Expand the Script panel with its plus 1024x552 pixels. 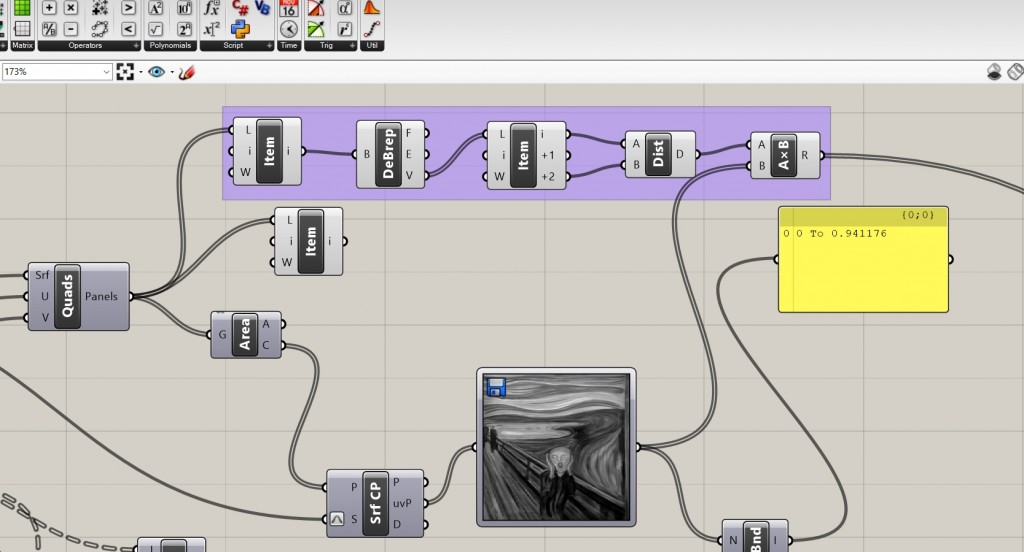(x=269, y=46)
